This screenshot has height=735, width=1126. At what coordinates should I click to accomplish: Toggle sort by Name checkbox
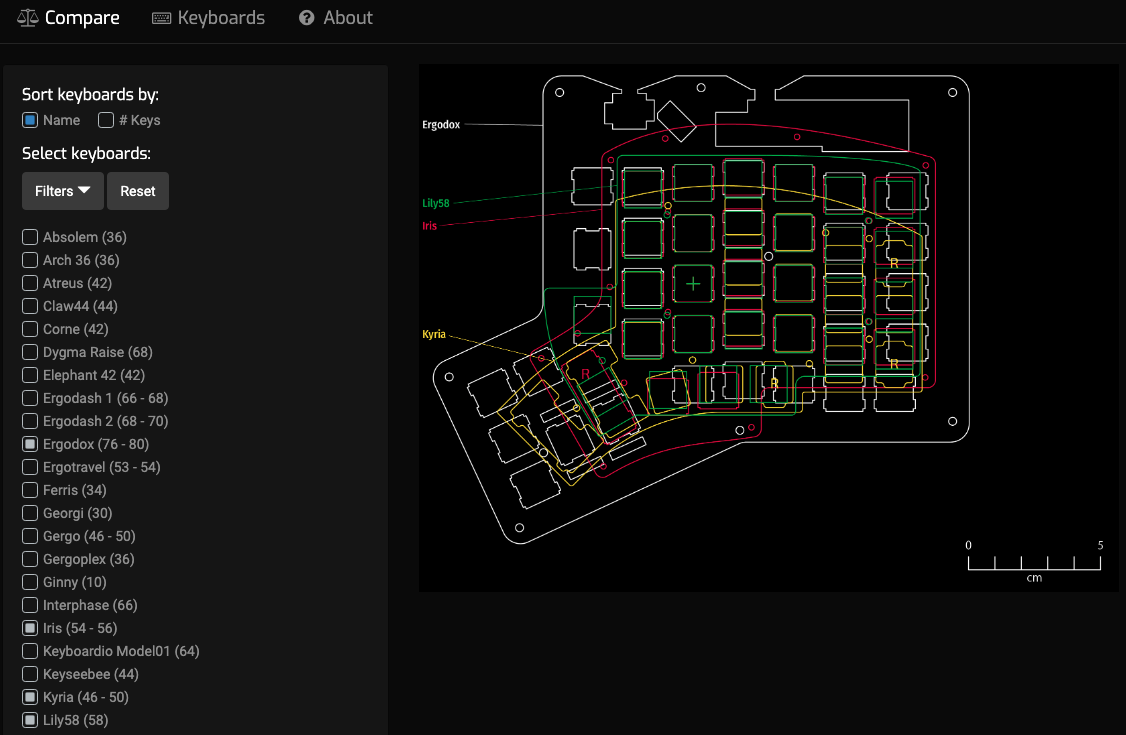30,120
